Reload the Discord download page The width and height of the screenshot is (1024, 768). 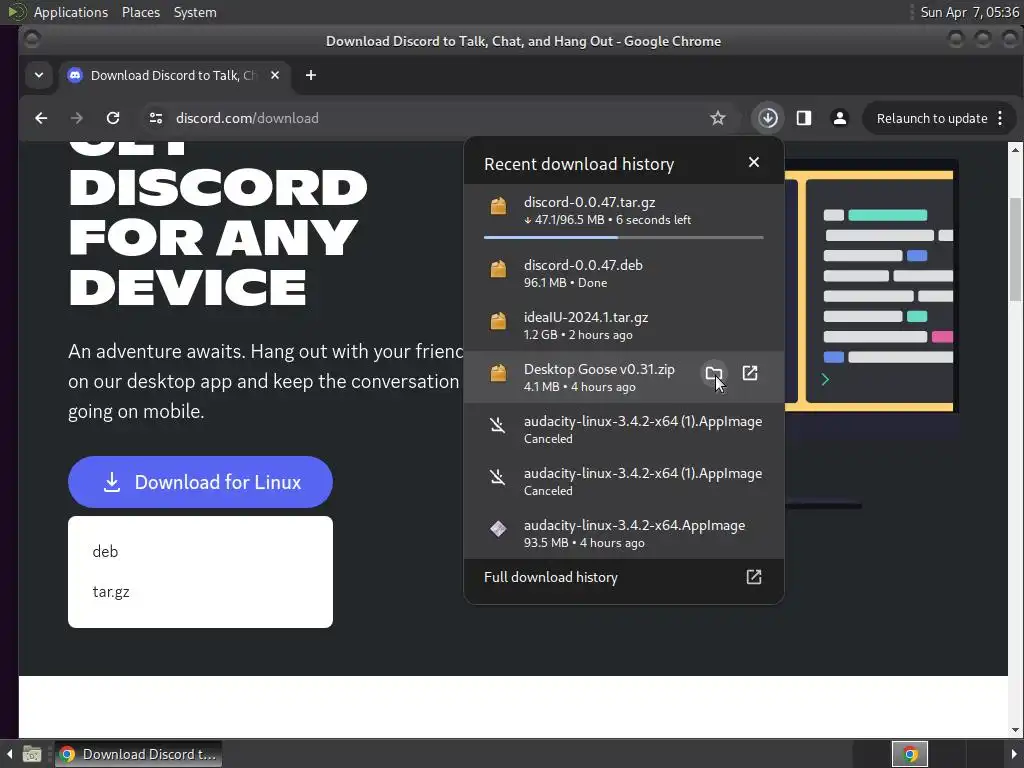coord(113,118)
